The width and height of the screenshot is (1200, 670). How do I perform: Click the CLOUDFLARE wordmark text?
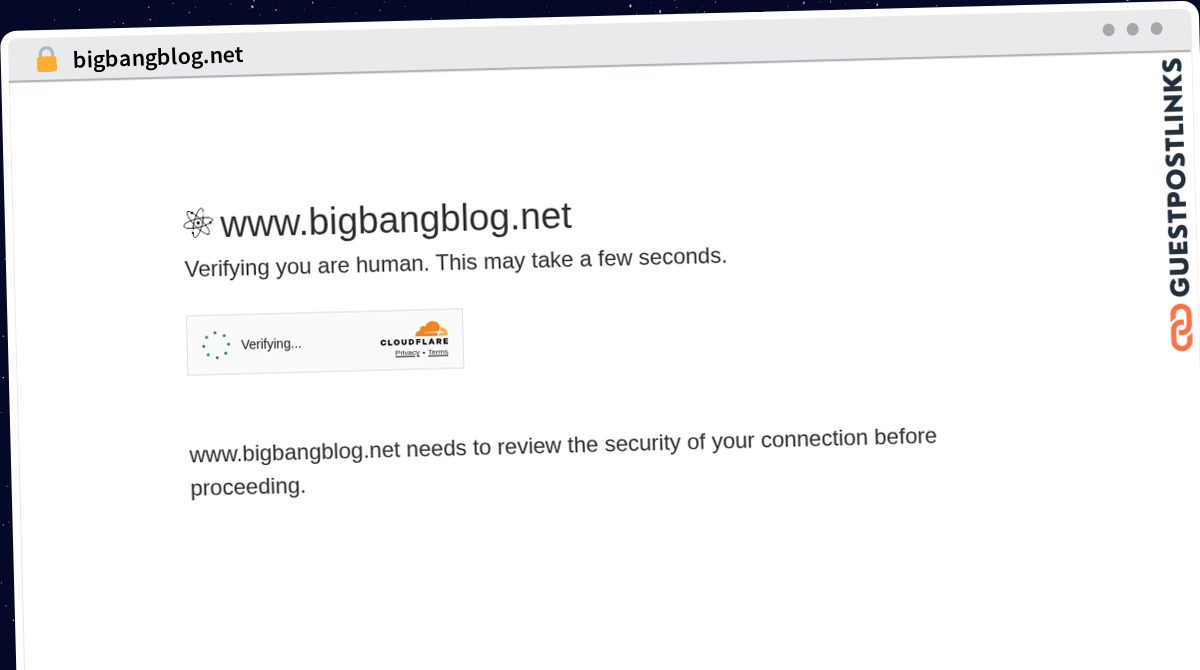[x=414, y=342]
